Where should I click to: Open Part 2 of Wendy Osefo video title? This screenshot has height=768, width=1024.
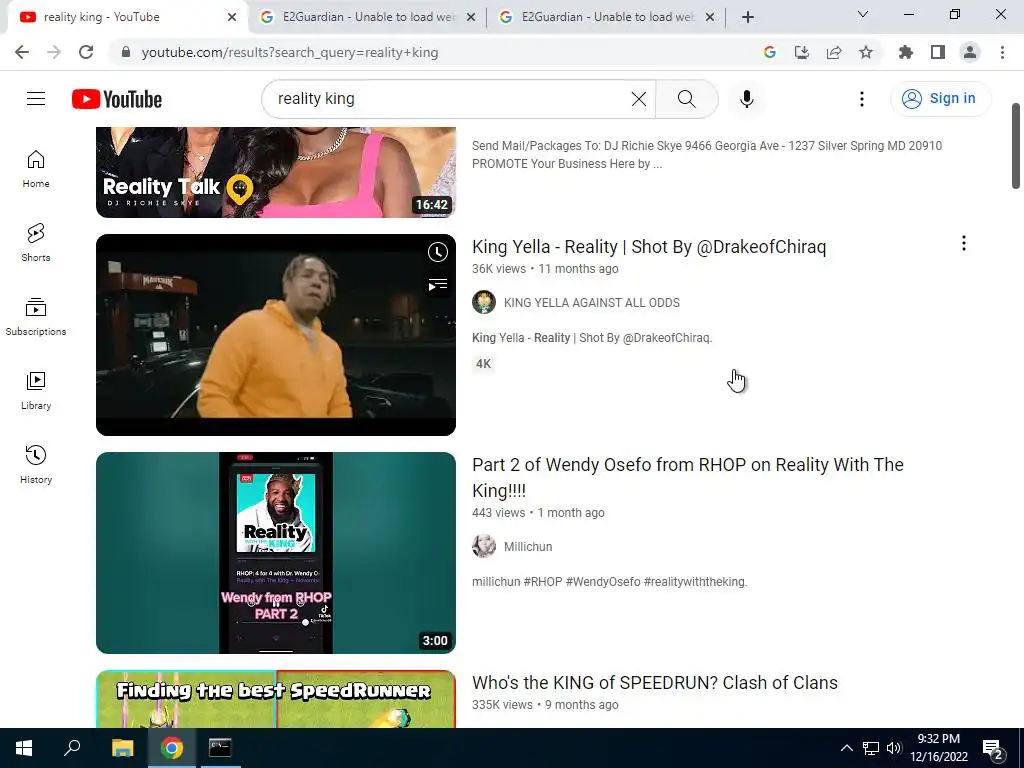point(688,477)
